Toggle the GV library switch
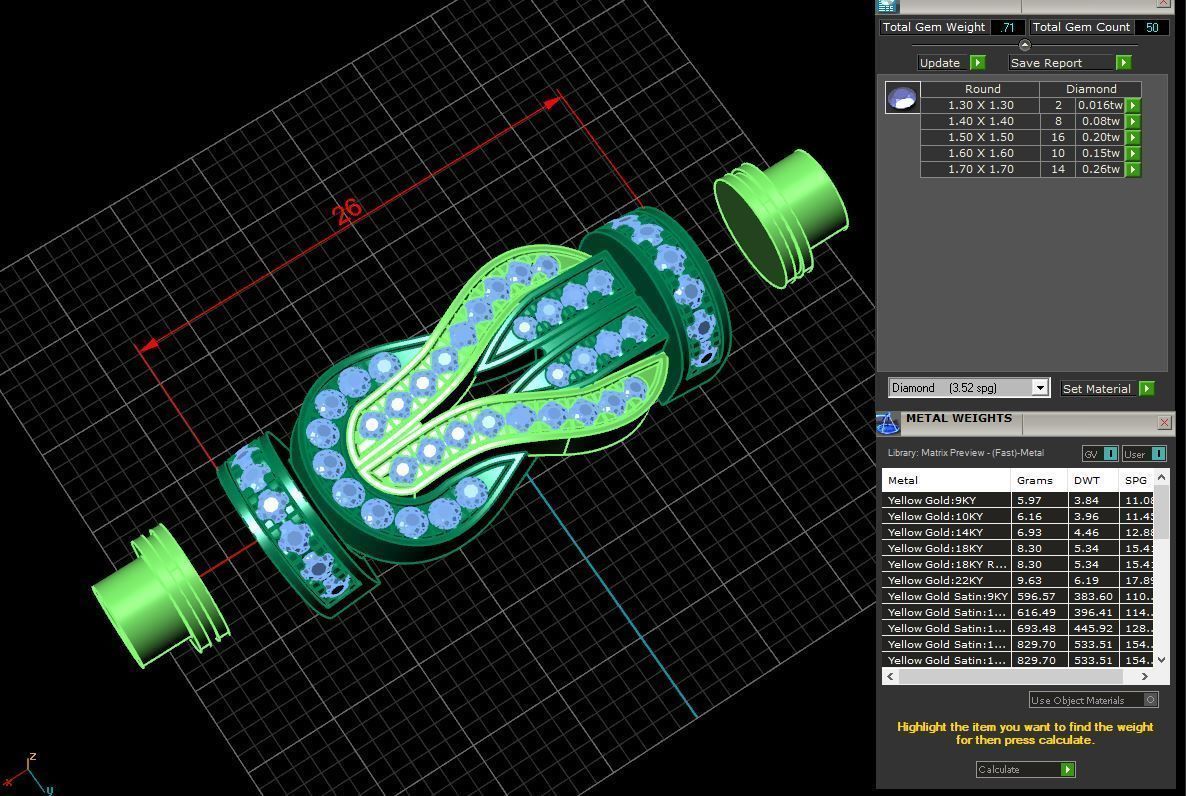1186x796 pixels. click(1110, 454)
